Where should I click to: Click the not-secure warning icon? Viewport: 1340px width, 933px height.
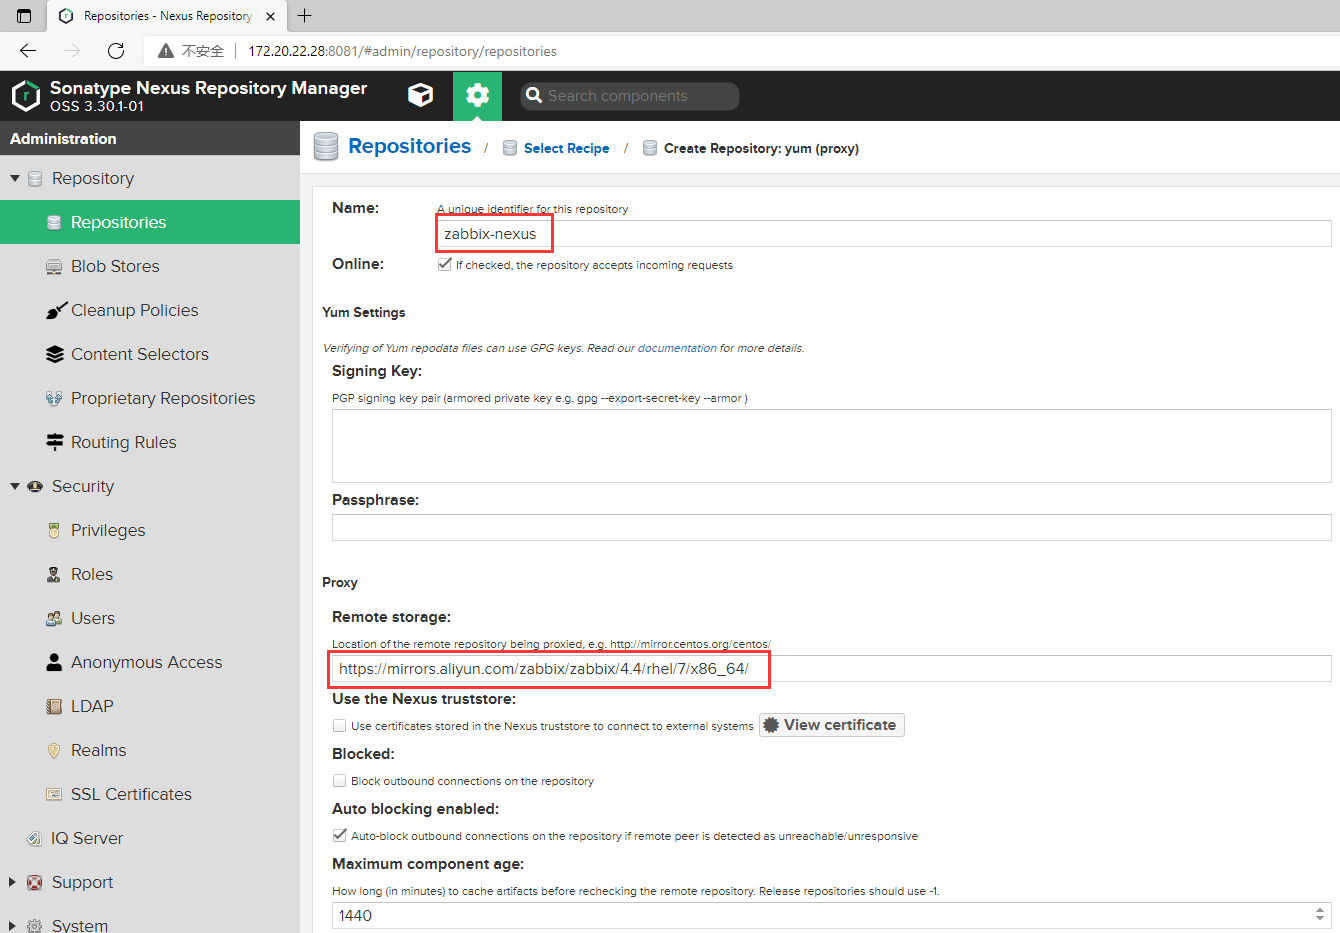pos(166,51)
